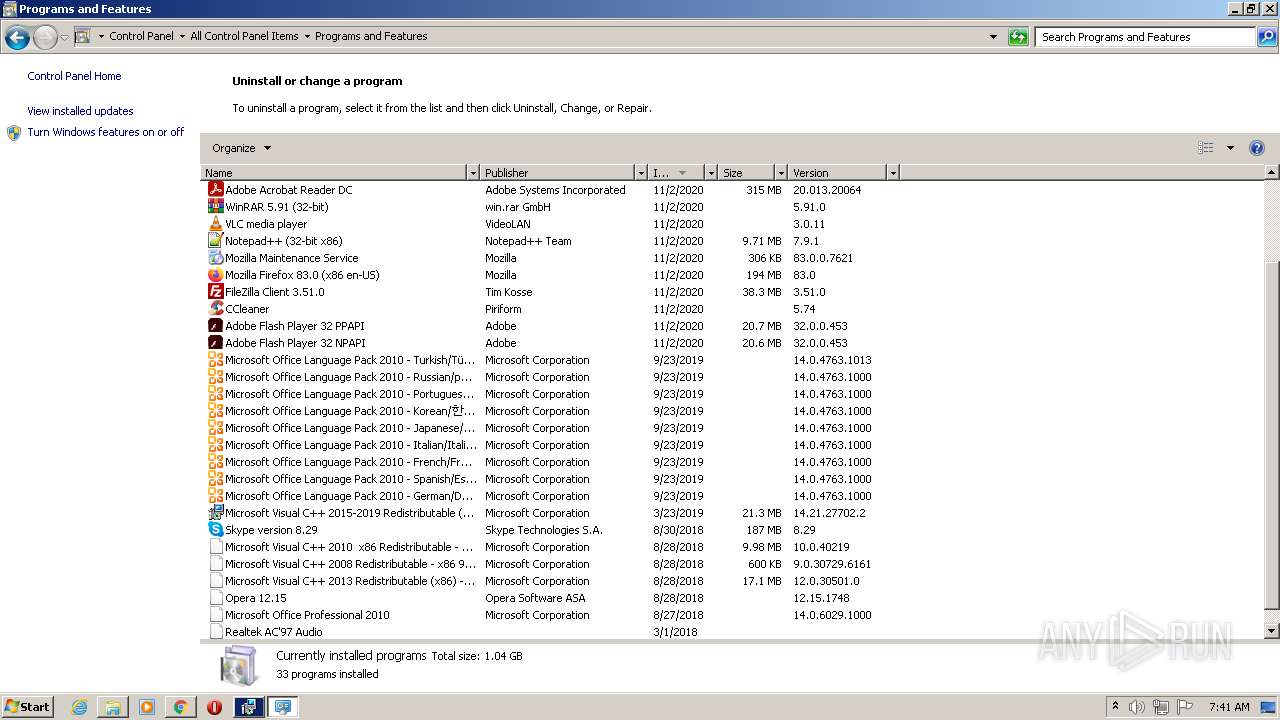
Task: Click the Forward navigation arrow
Action: click(x=45, y=38)
